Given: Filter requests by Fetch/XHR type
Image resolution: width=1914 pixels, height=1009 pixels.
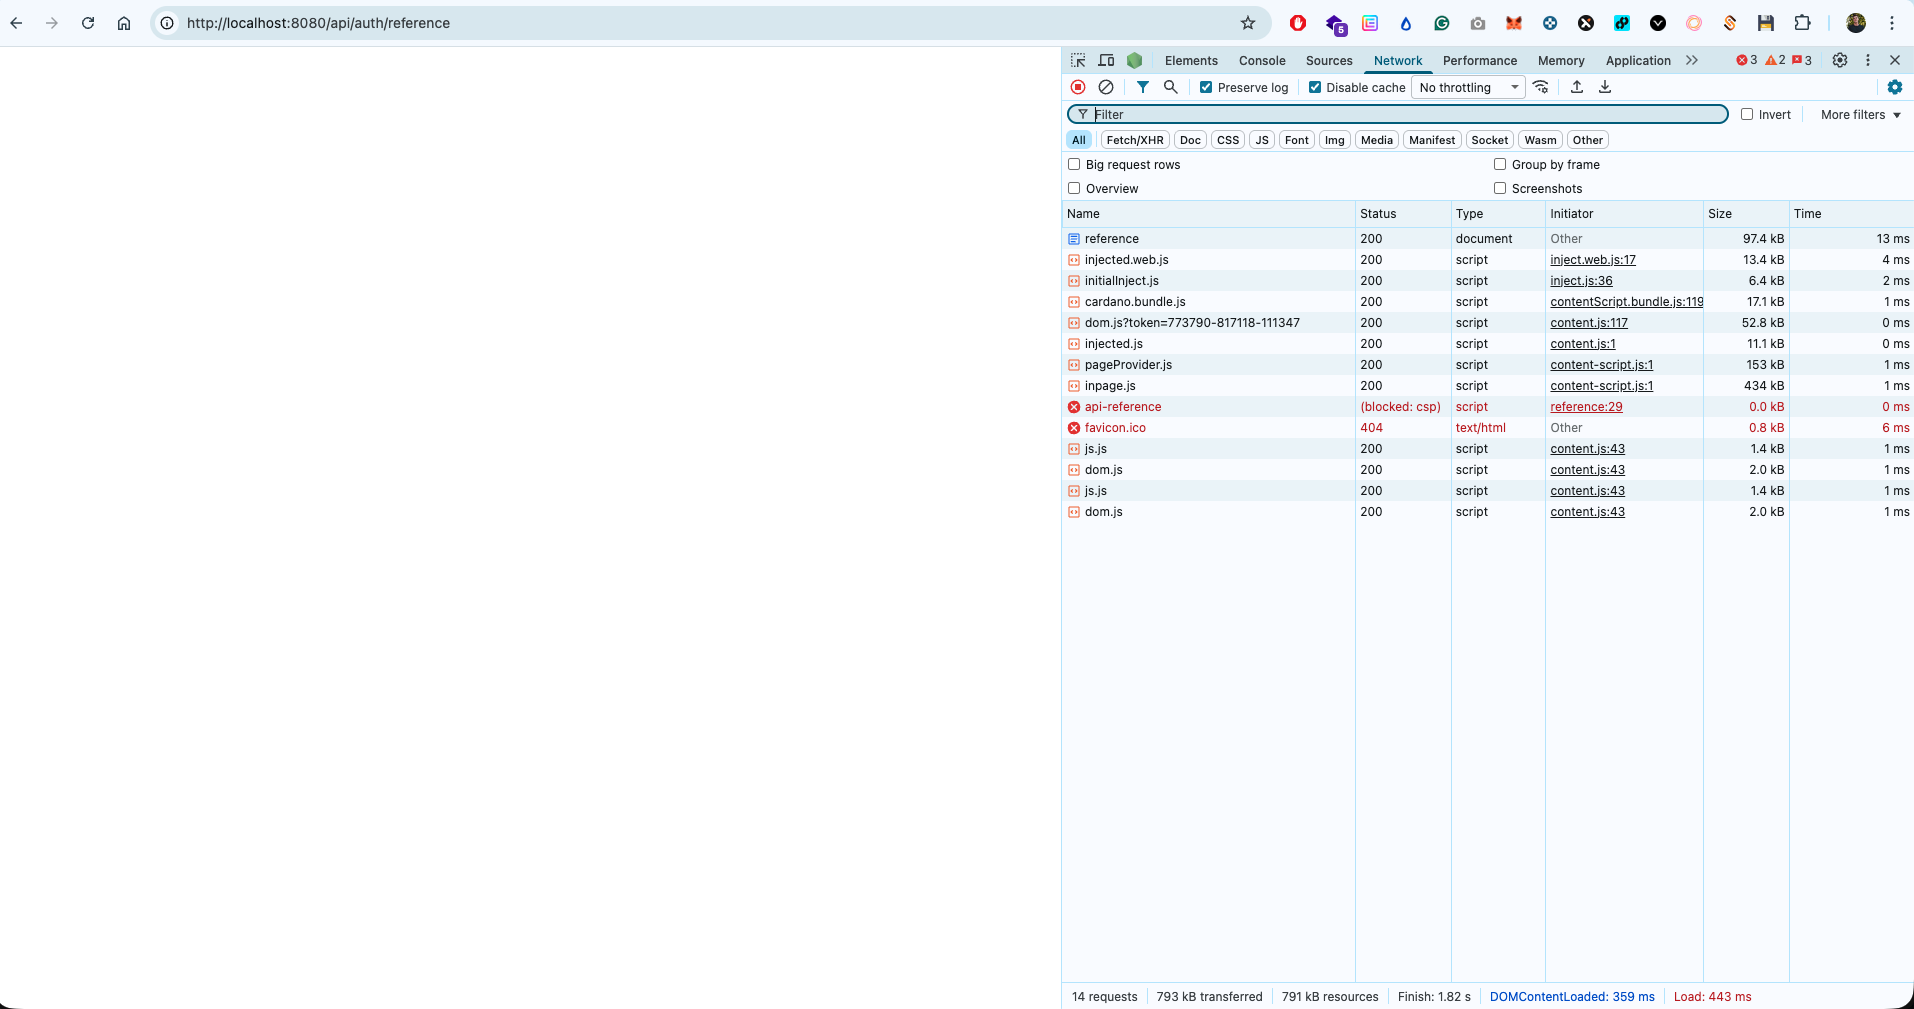Looking at the screenshot, I should pyautogui.click(x=1135, y=140).
